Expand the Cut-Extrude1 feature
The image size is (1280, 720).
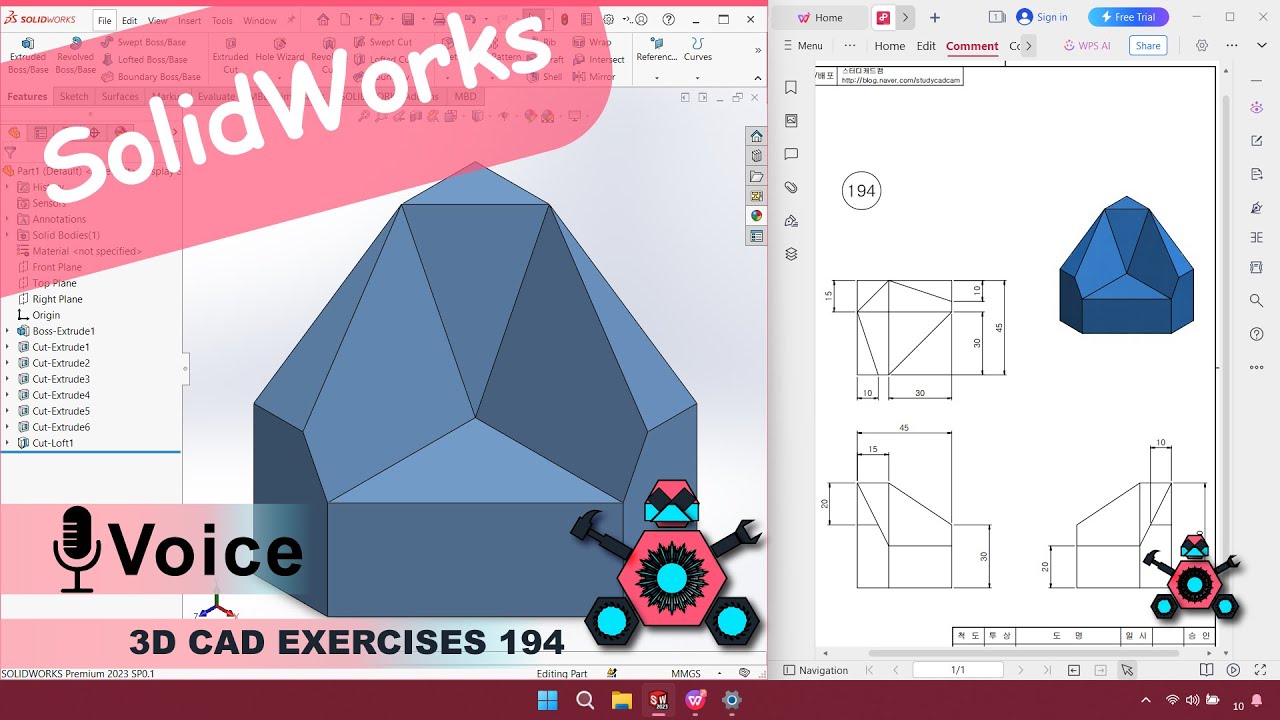tap(7, 347)
